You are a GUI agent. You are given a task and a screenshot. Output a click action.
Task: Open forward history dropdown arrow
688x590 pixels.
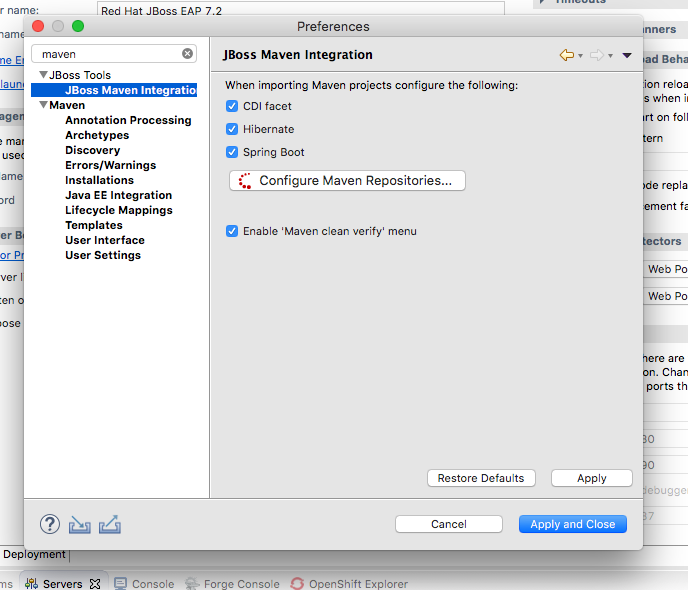[610, 56]
